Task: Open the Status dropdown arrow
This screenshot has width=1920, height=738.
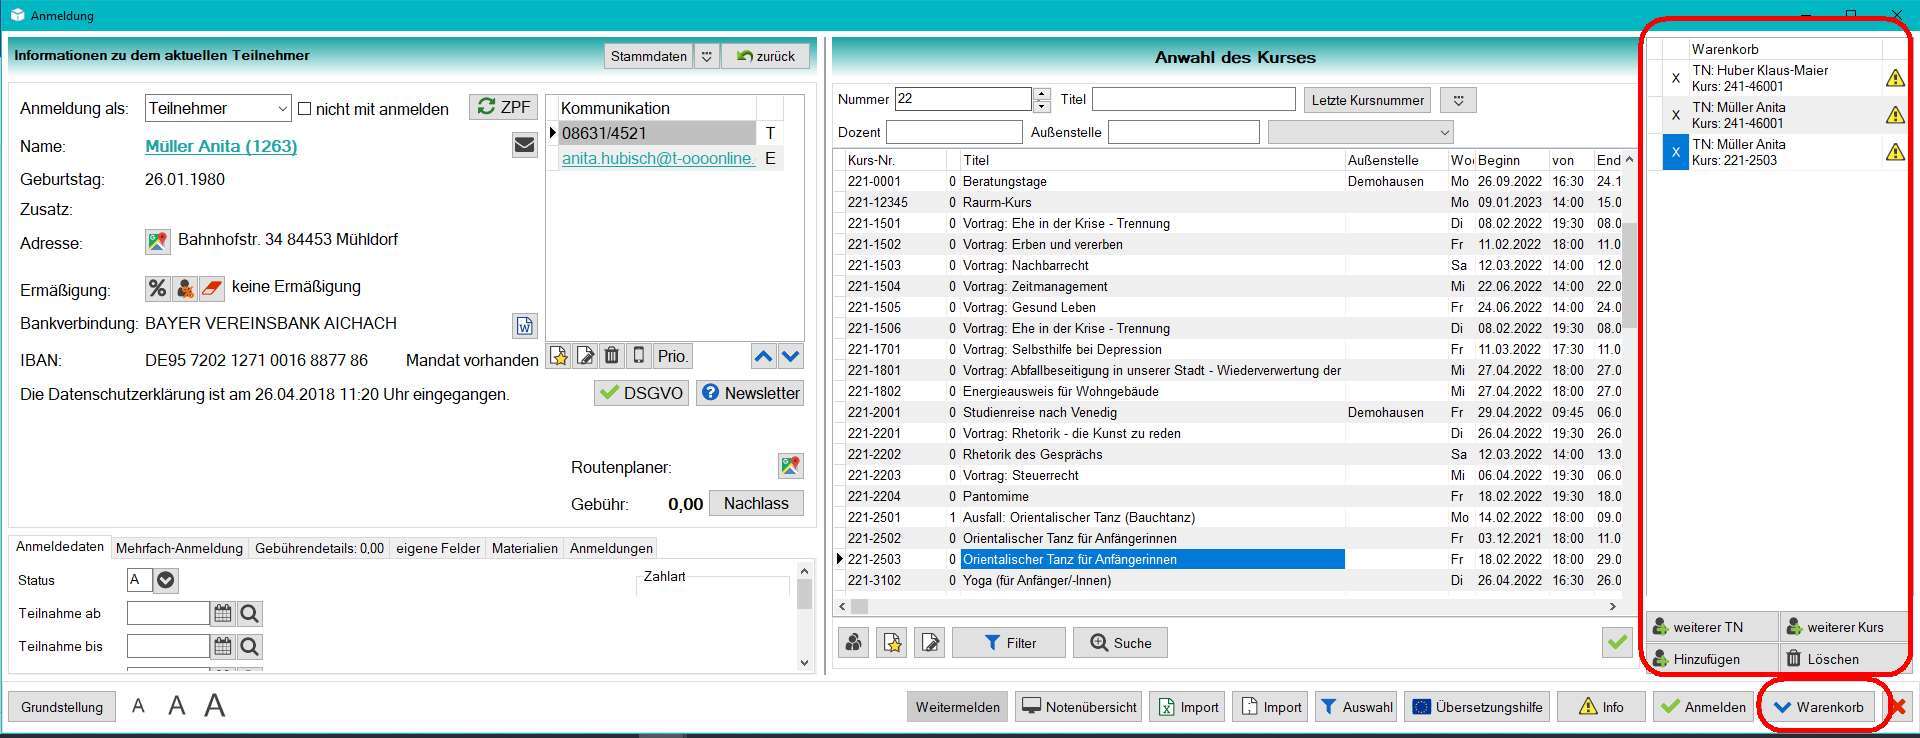Action: 166,580
